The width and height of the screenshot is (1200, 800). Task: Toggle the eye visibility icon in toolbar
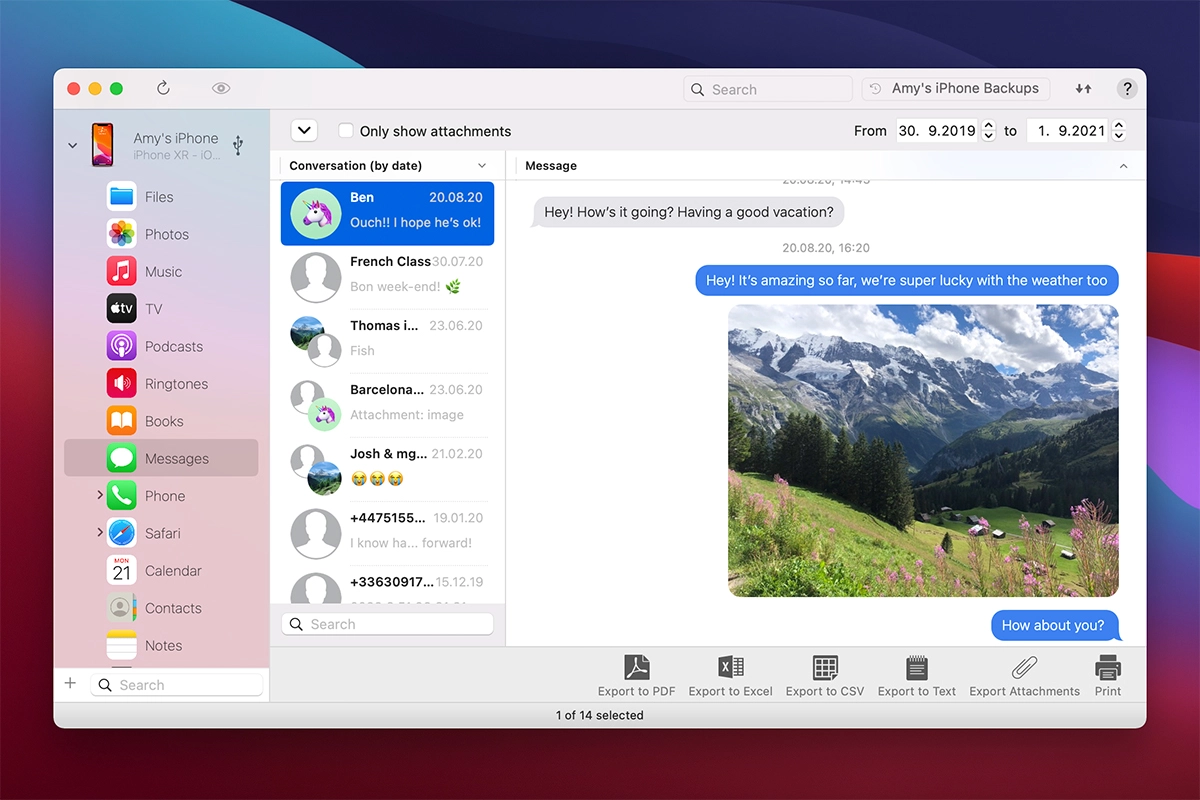(220, 88)
